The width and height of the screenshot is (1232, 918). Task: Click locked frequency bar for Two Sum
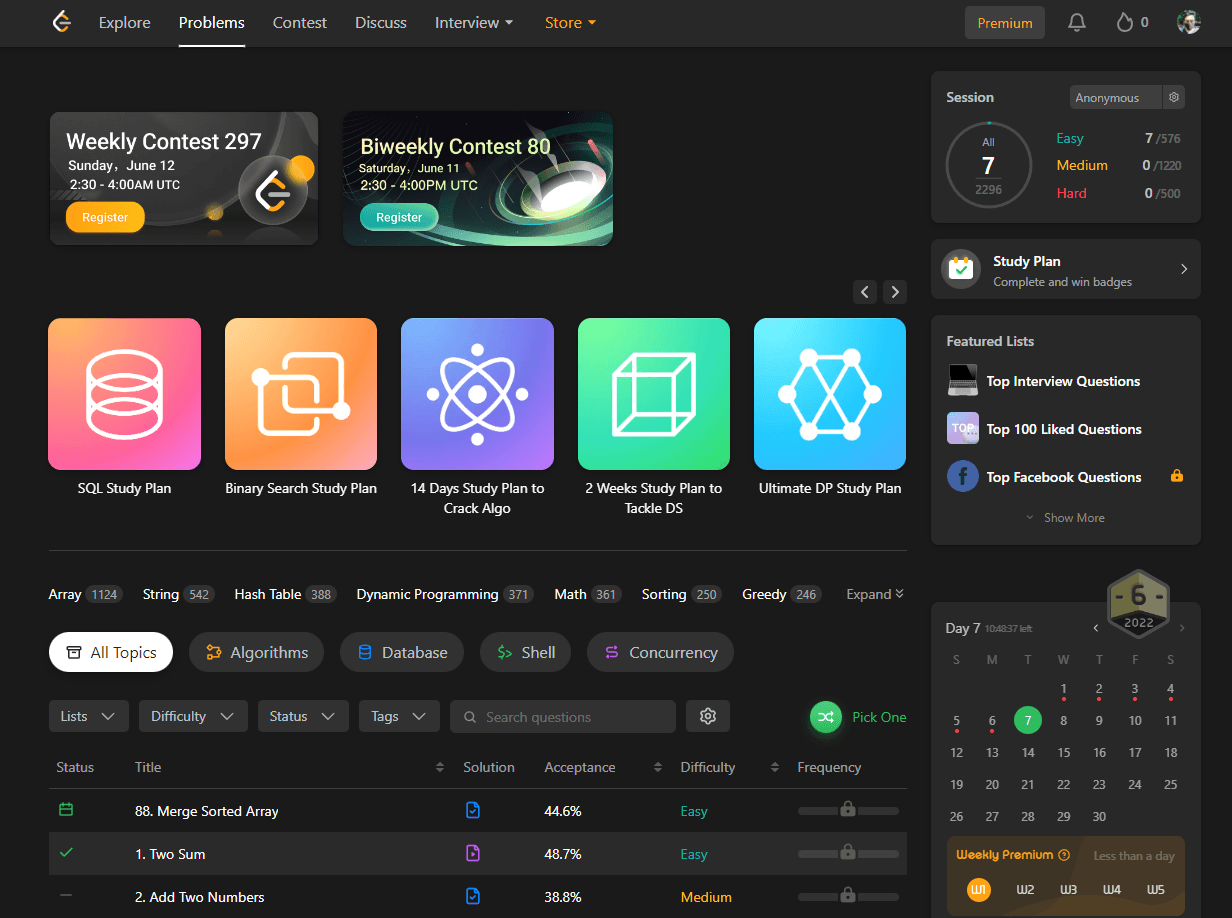(848, 853)
